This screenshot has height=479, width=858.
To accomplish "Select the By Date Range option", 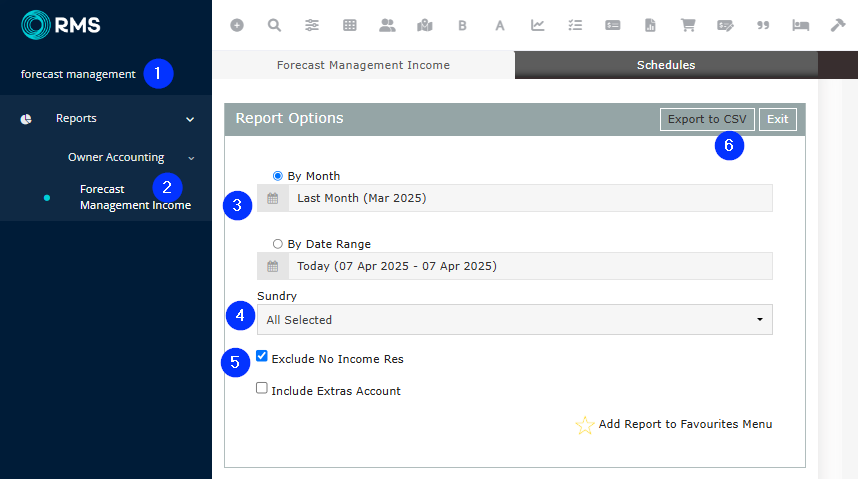I will [x=278, y=244].
